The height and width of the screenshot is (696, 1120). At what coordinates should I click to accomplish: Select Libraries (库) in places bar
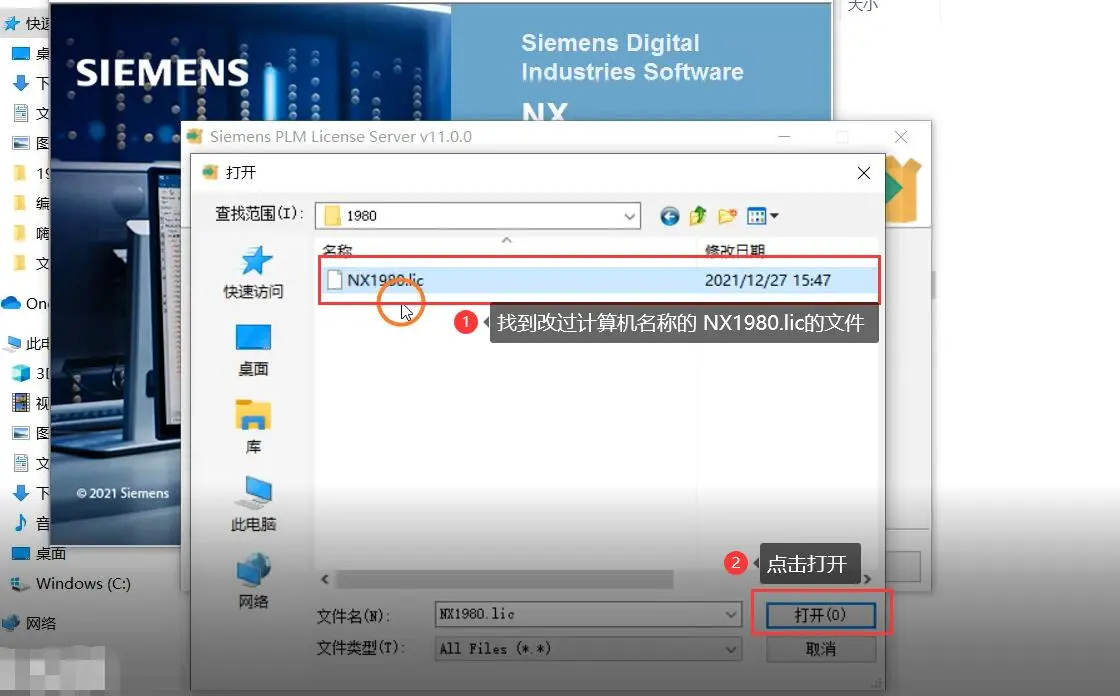(254, 427)
